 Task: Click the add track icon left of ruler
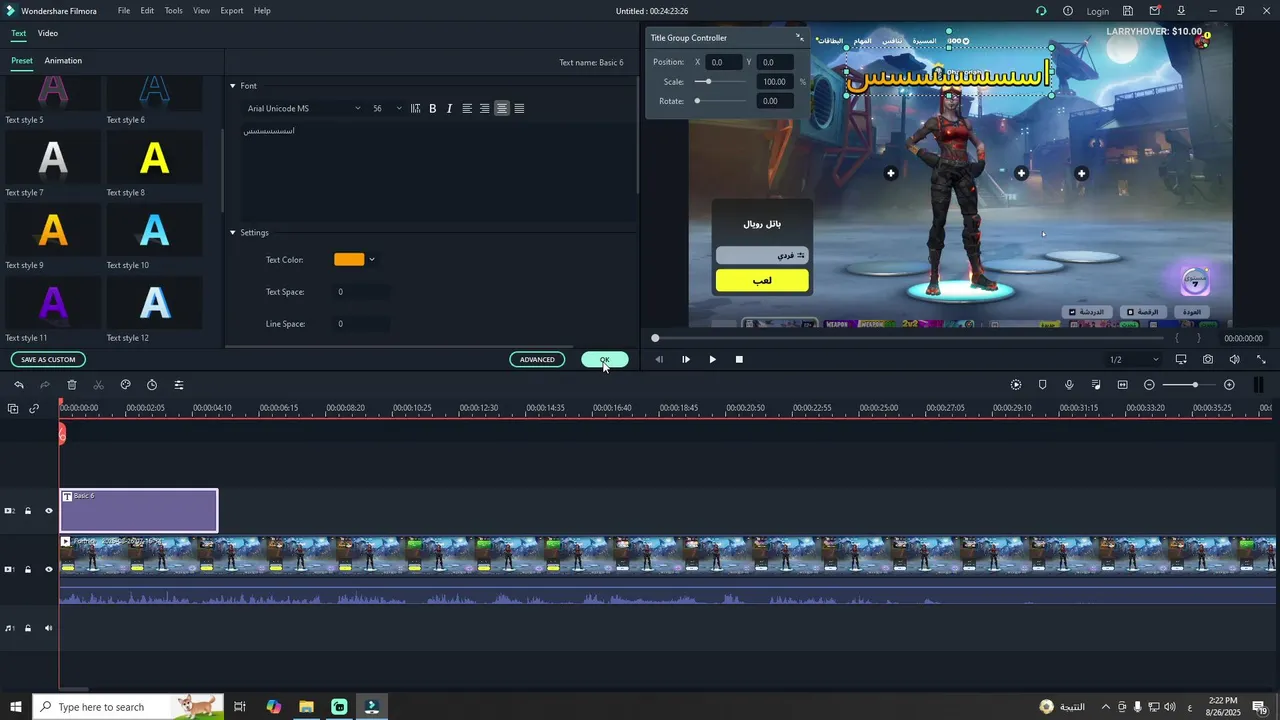(13, 408)
